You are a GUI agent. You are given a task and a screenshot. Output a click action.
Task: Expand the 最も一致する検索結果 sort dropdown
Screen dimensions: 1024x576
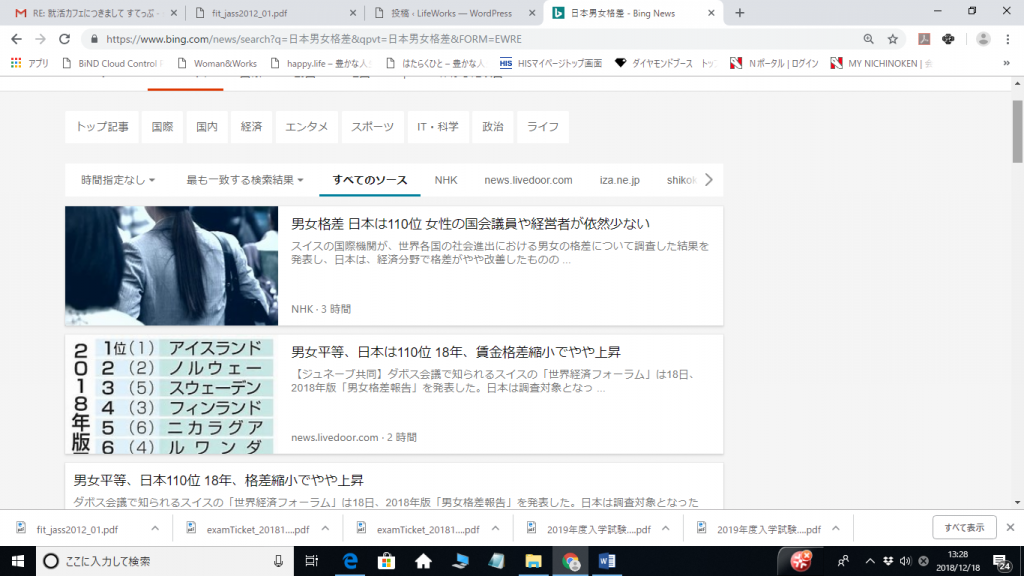pyautogui.click(x=245, y=180)
